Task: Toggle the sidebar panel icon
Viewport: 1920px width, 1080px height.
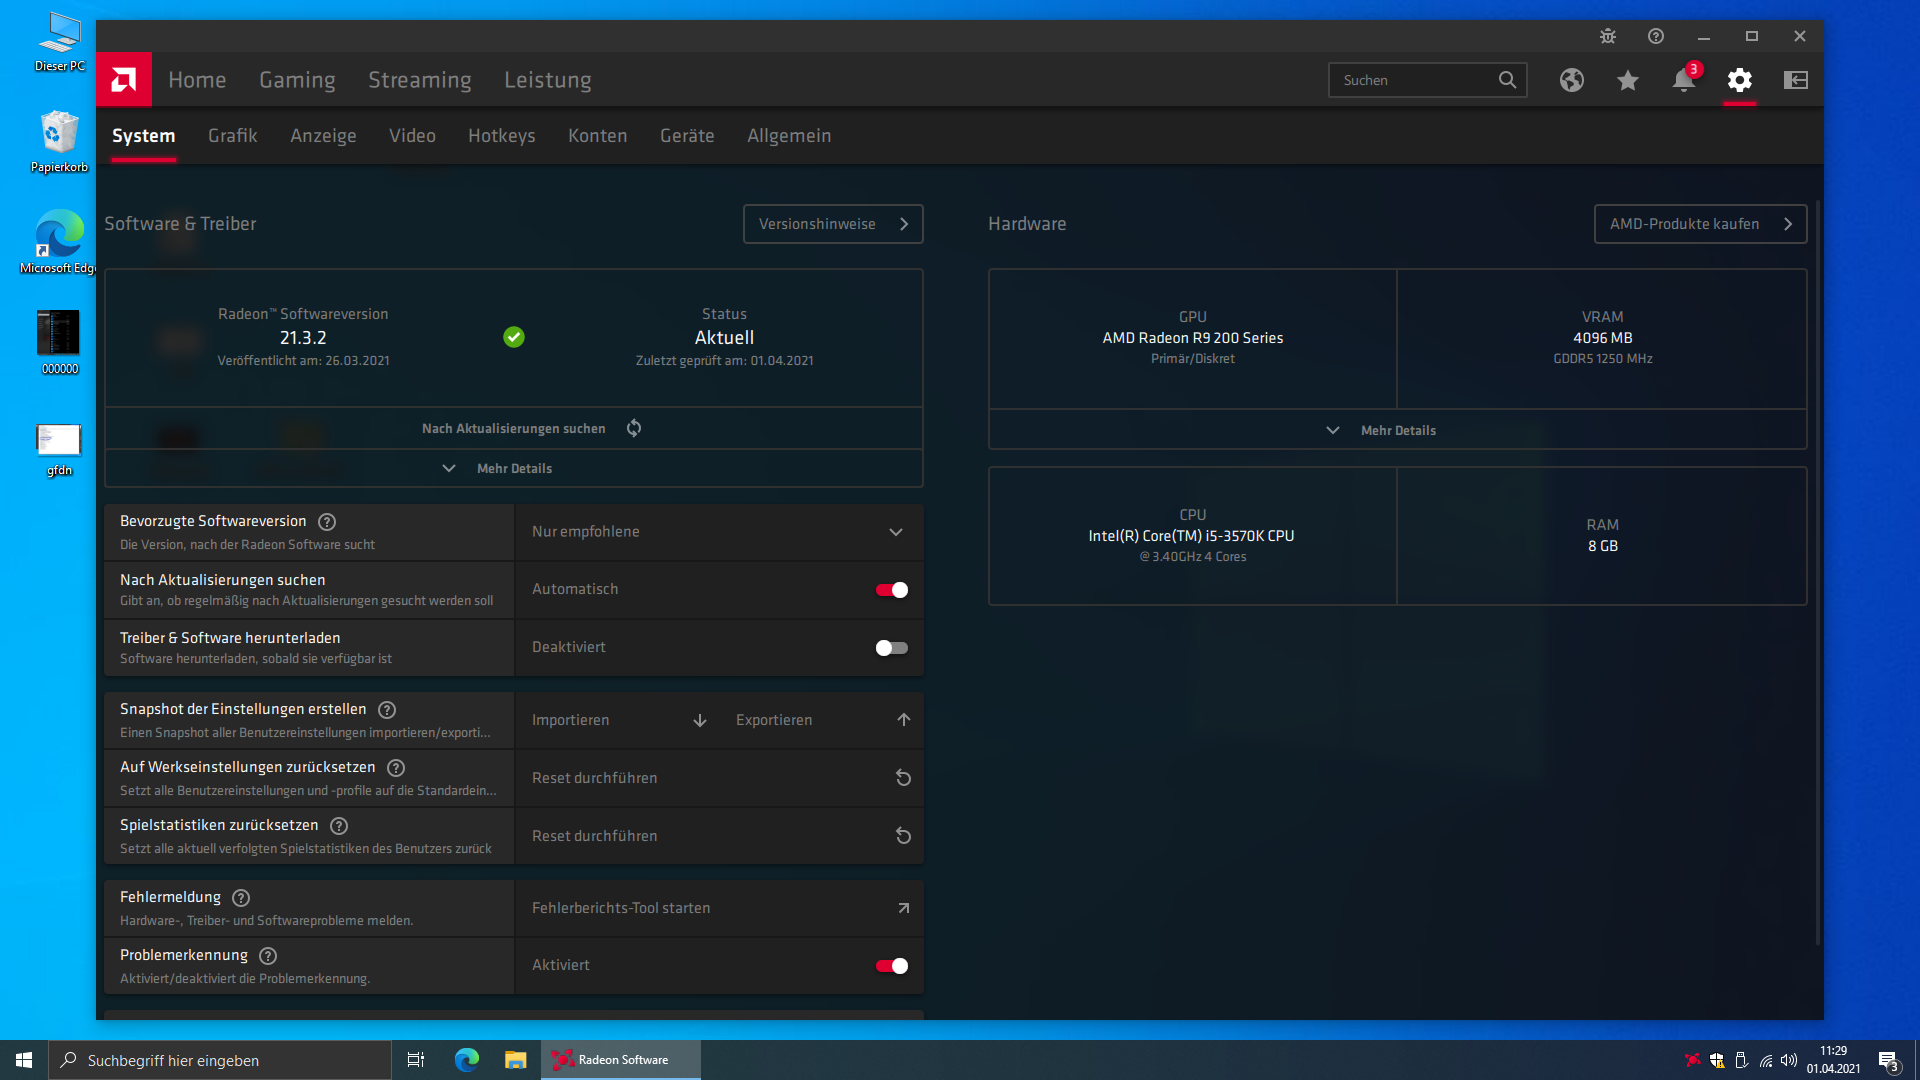Action: point(1795,80)
